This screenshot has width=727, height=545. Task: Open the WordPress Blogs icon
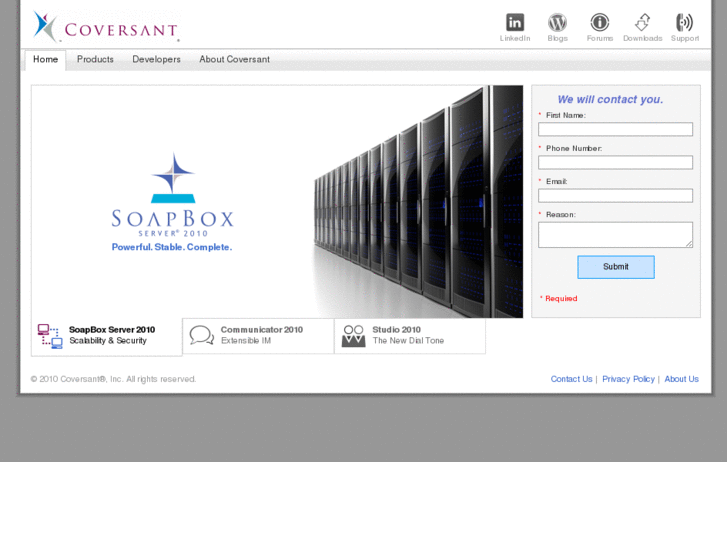click(x=557, y=22)
